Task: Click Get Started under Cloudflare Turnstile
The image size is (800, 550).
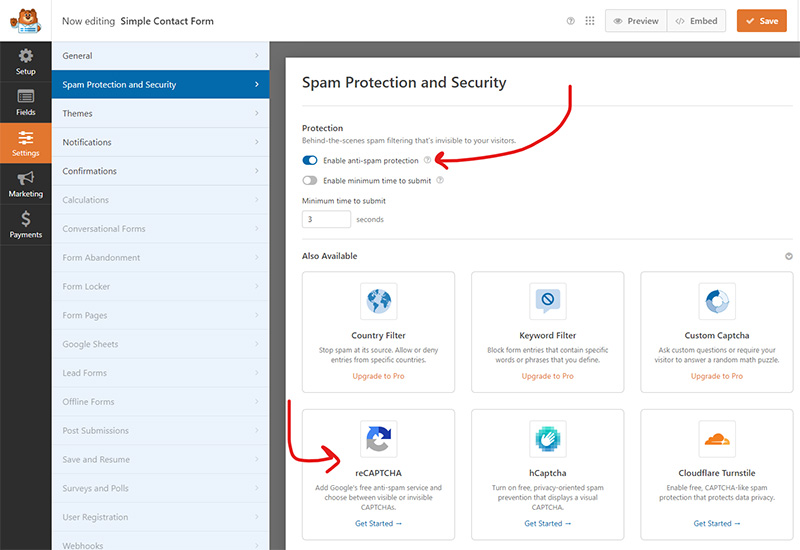Action: [717, 523]
